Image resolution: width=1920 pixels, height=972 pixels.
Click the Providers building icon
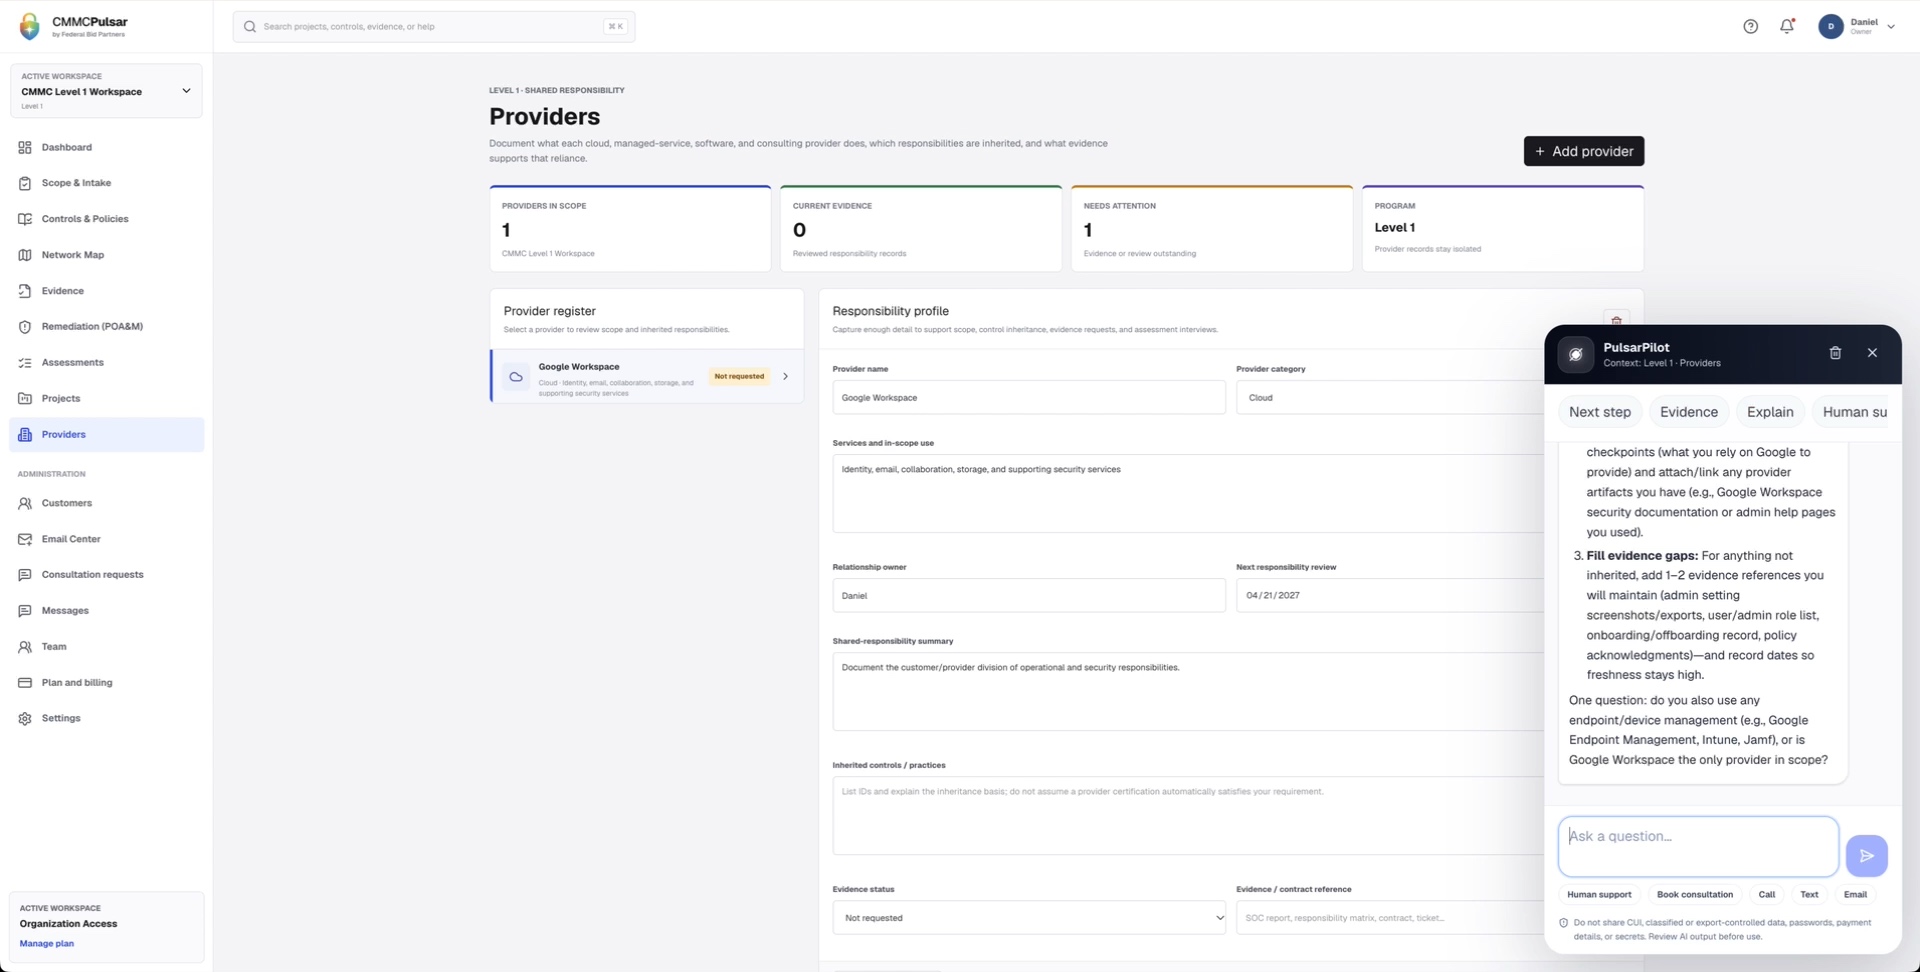coord(25,434)
